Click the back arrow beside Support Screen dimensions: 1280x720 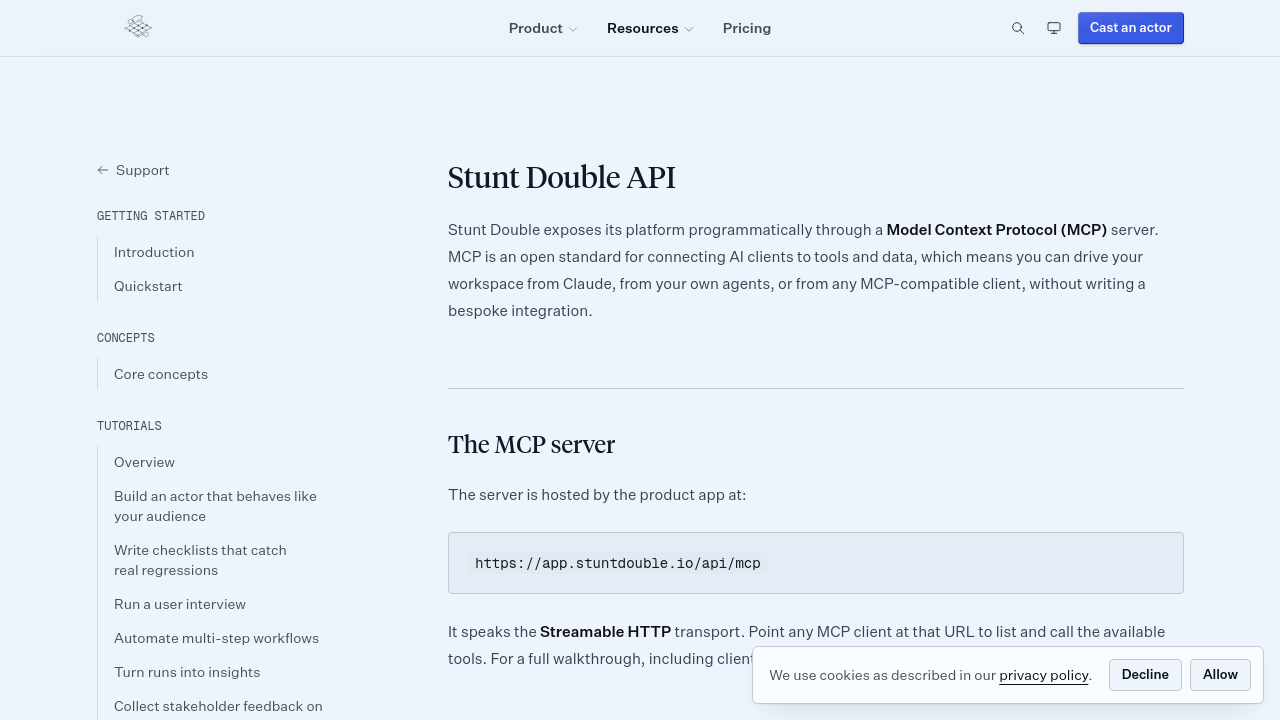tap(103, 170)
